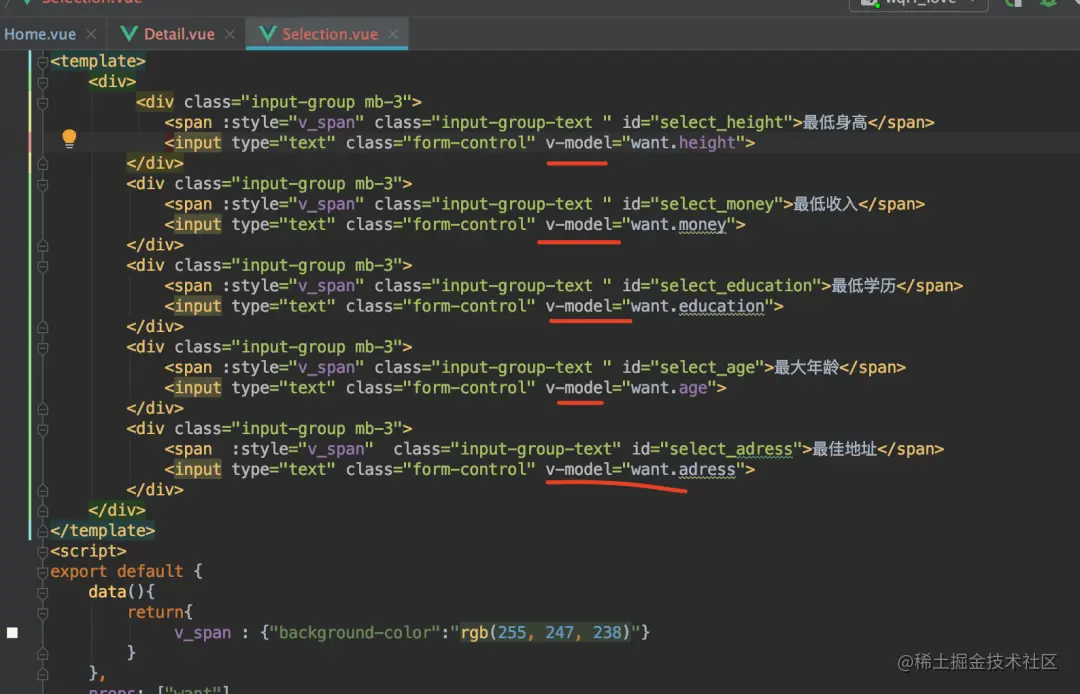
Task: Place cursor on want.money binding
Action: click(678, 224)
